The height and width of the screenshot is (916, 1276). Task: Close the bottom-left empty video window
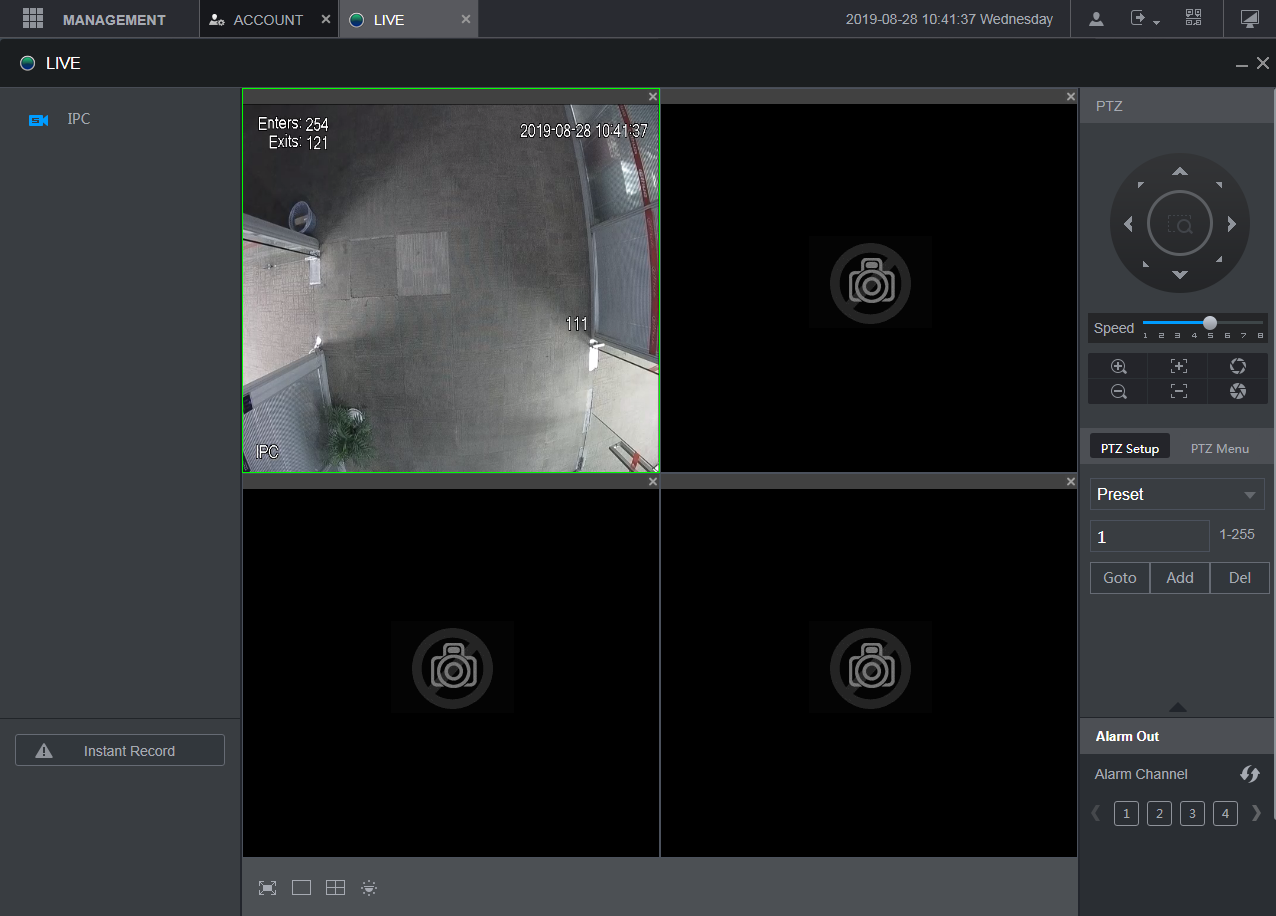(x=653, y=482)
